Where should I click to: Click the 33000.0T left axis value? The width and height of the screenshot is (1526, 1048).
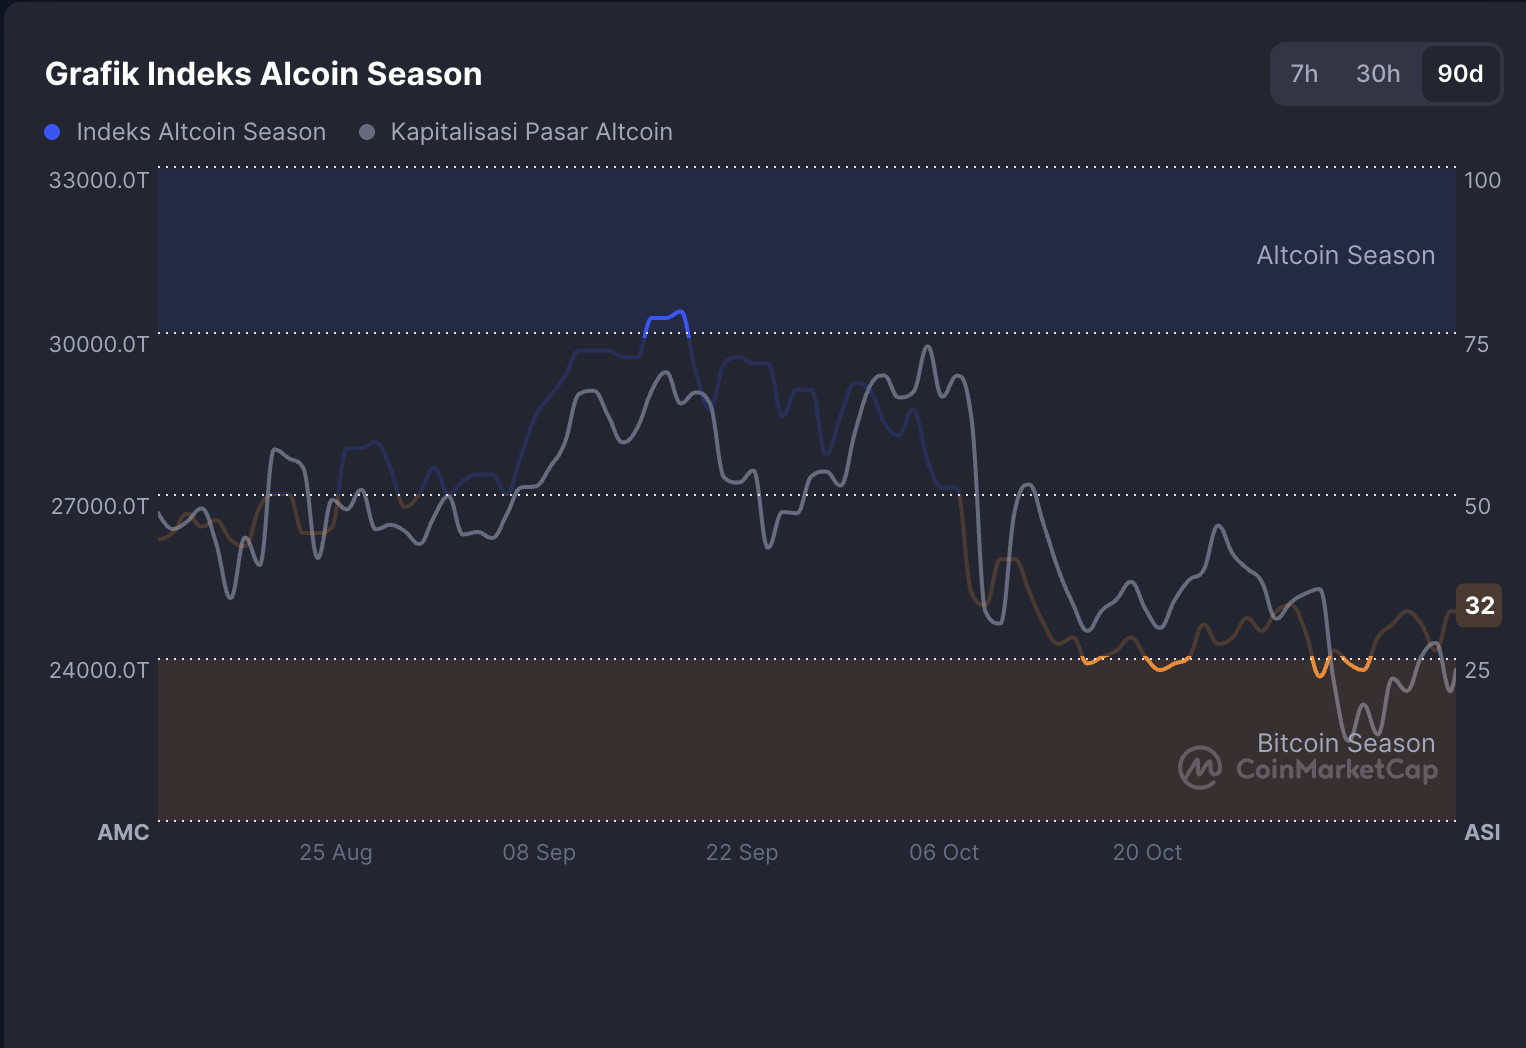(x=99, y=180)
